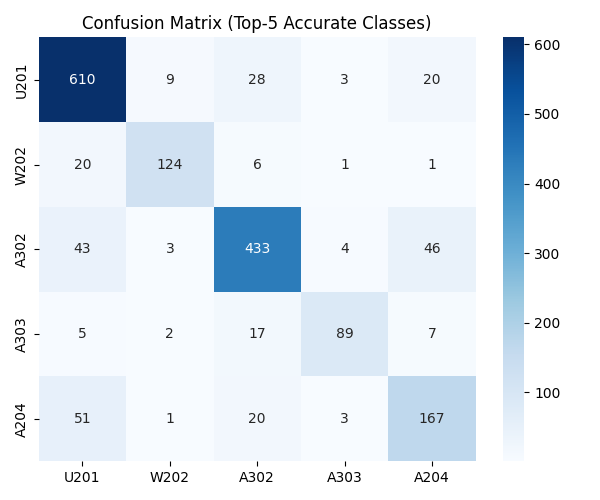
Task: Choose the cell with value 43
Action: [x=83, y=249]
